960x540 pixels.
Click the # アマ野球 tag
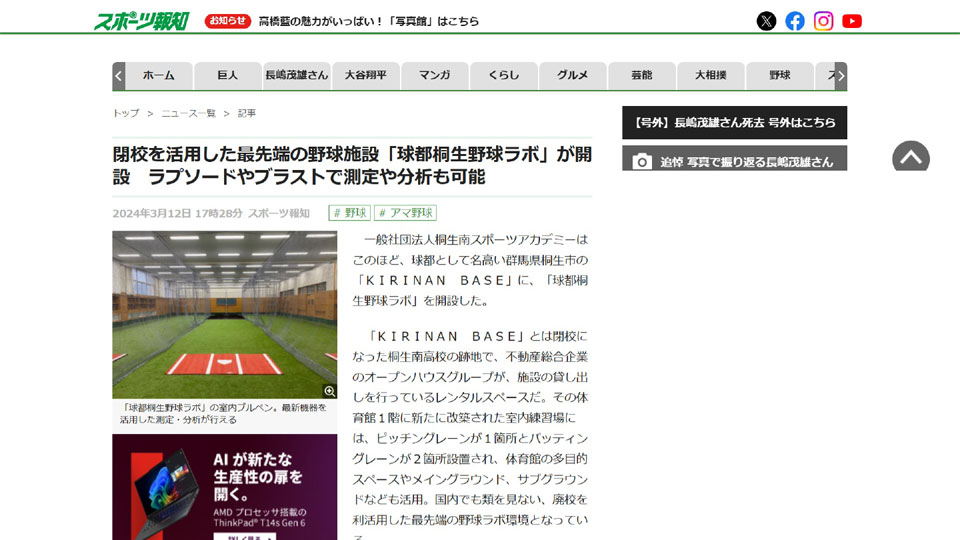point(405,212)
